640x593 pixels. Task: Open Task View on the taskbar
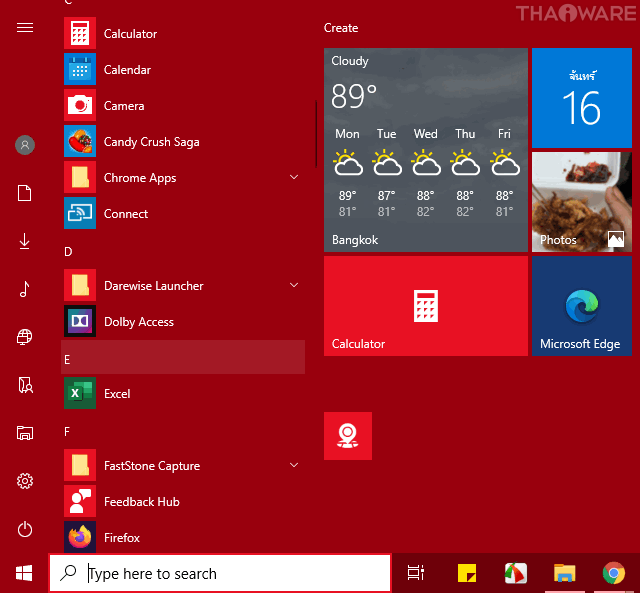click(416, 573)
